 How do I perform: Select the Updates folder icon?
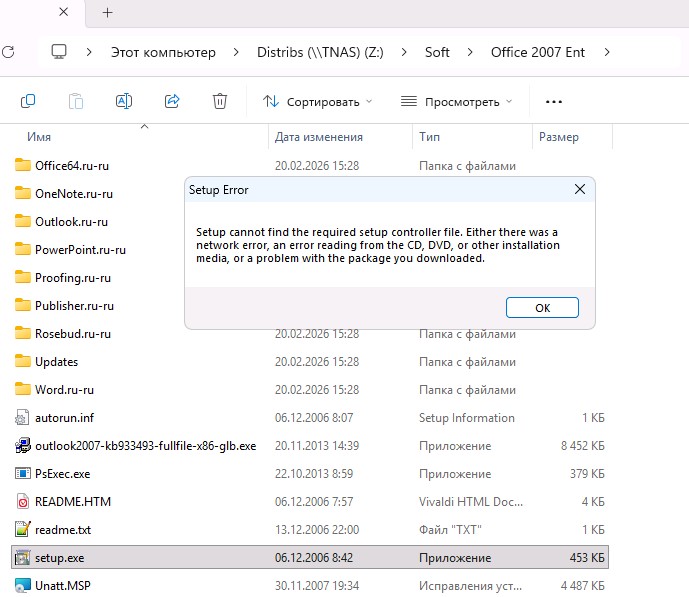pyautogui.click(x=23, y=361)
